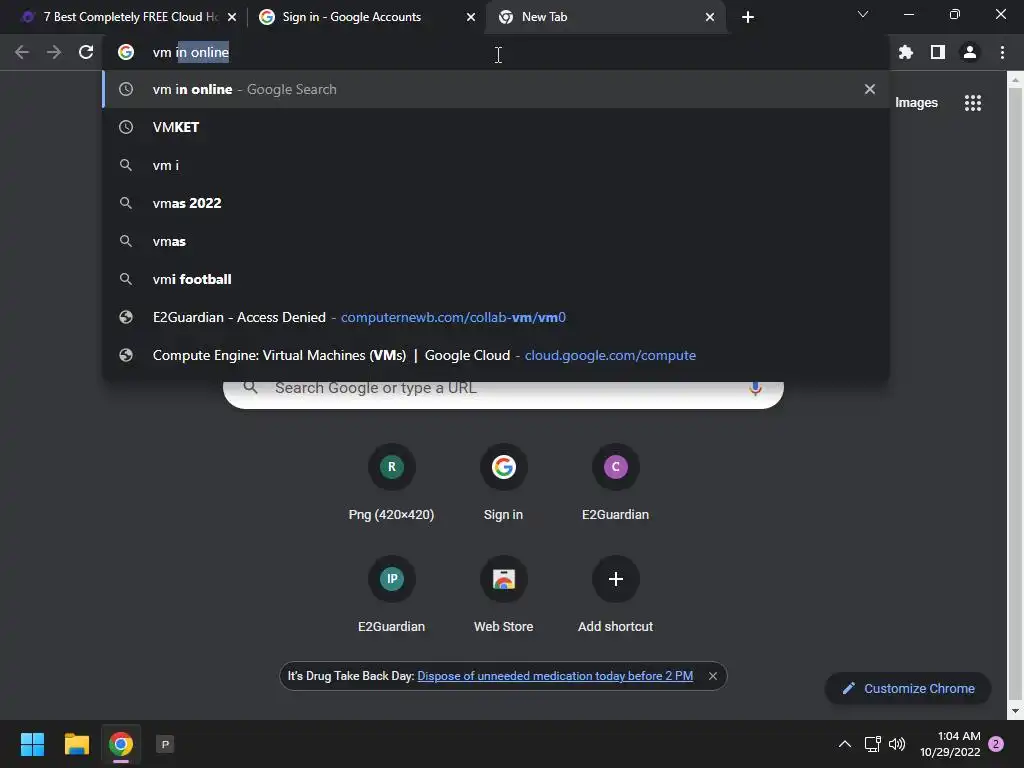Open the tab search dropdown arrow
The image size is (1024, 768).
pos(863,14)
